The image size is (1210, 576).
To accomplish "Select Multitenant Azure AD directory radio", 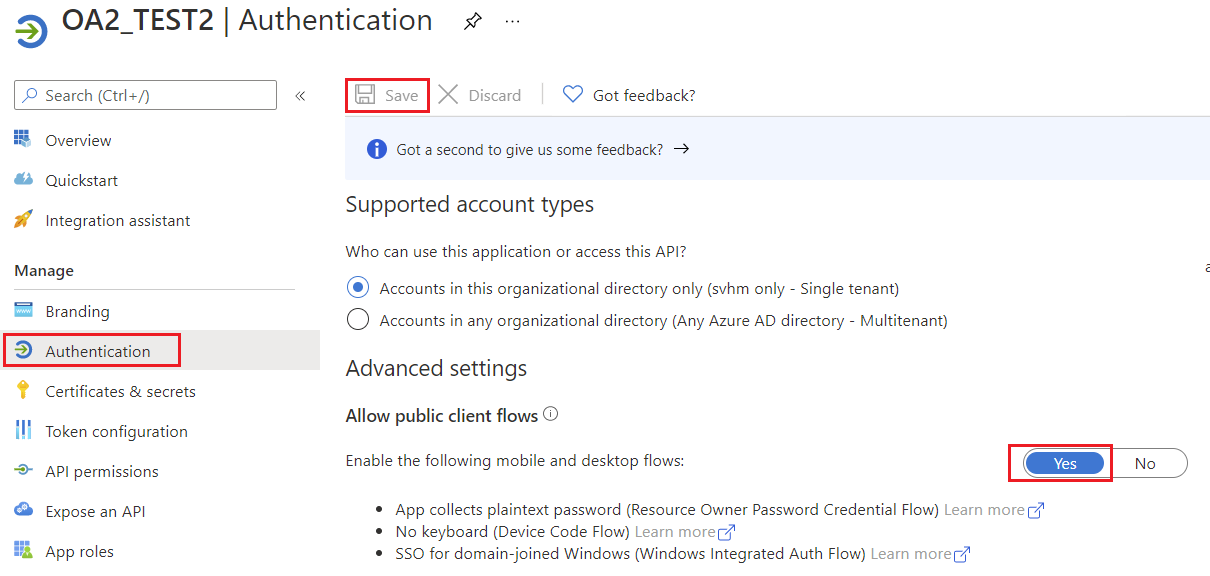I will click(357, 320).
